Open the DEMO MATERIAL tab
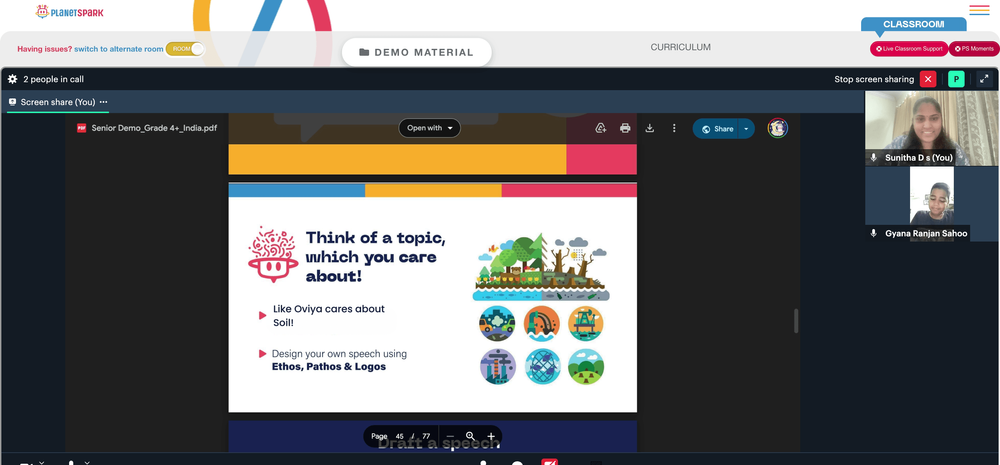The height and width of the screenshot is (465, 1000). pyautogui.click(x=416, y=52)
